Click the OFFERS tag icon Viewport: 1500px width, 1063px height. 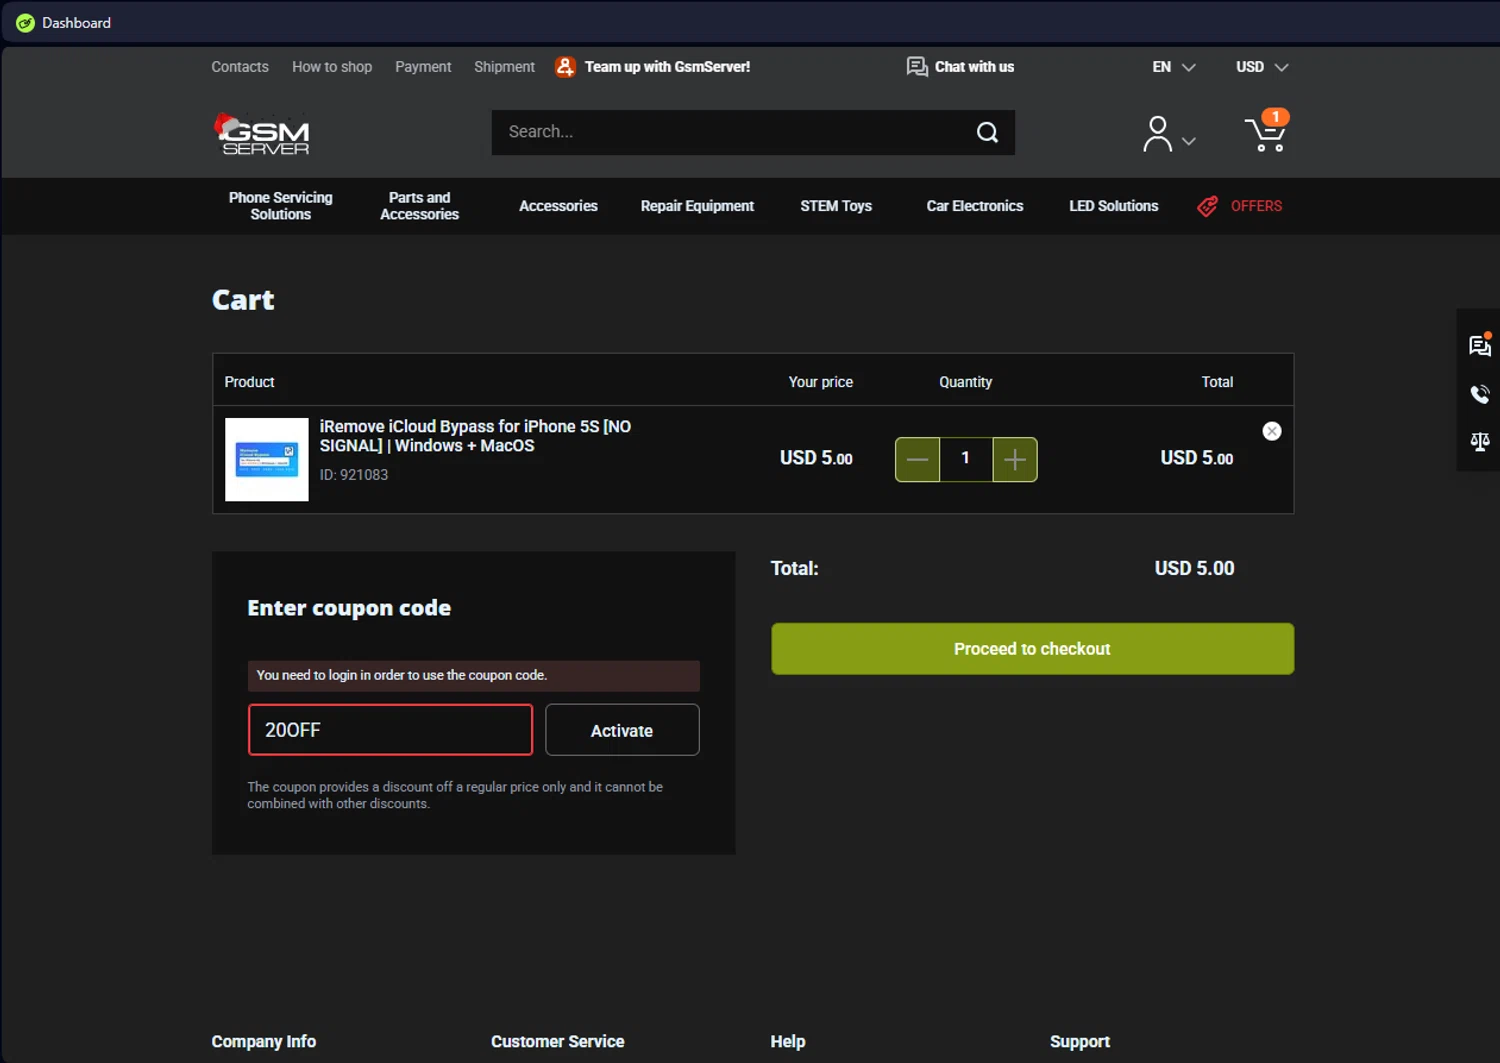point(1208,206)
